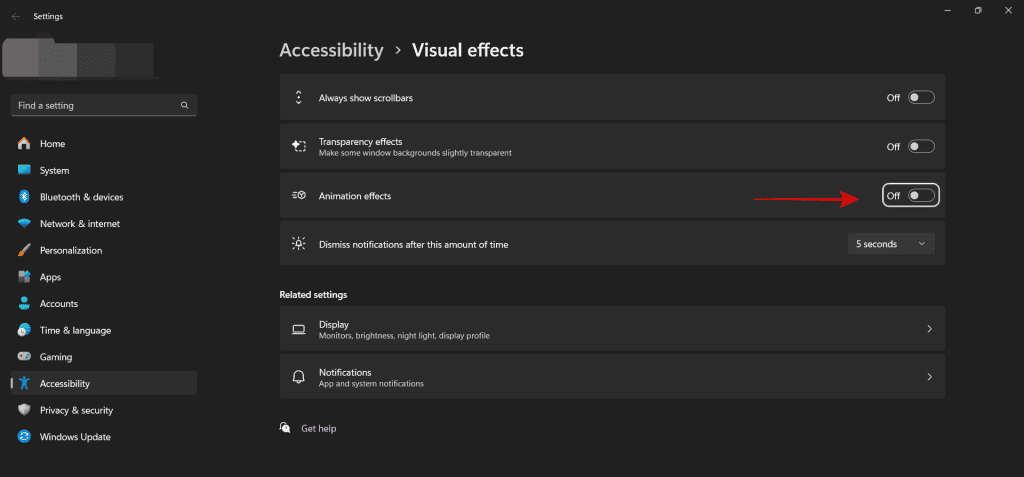The height and width of the screenshot is (477, 1024).
Task: Click the Get help chat icon
Action: pyautogui.click(x=285, y=428)
